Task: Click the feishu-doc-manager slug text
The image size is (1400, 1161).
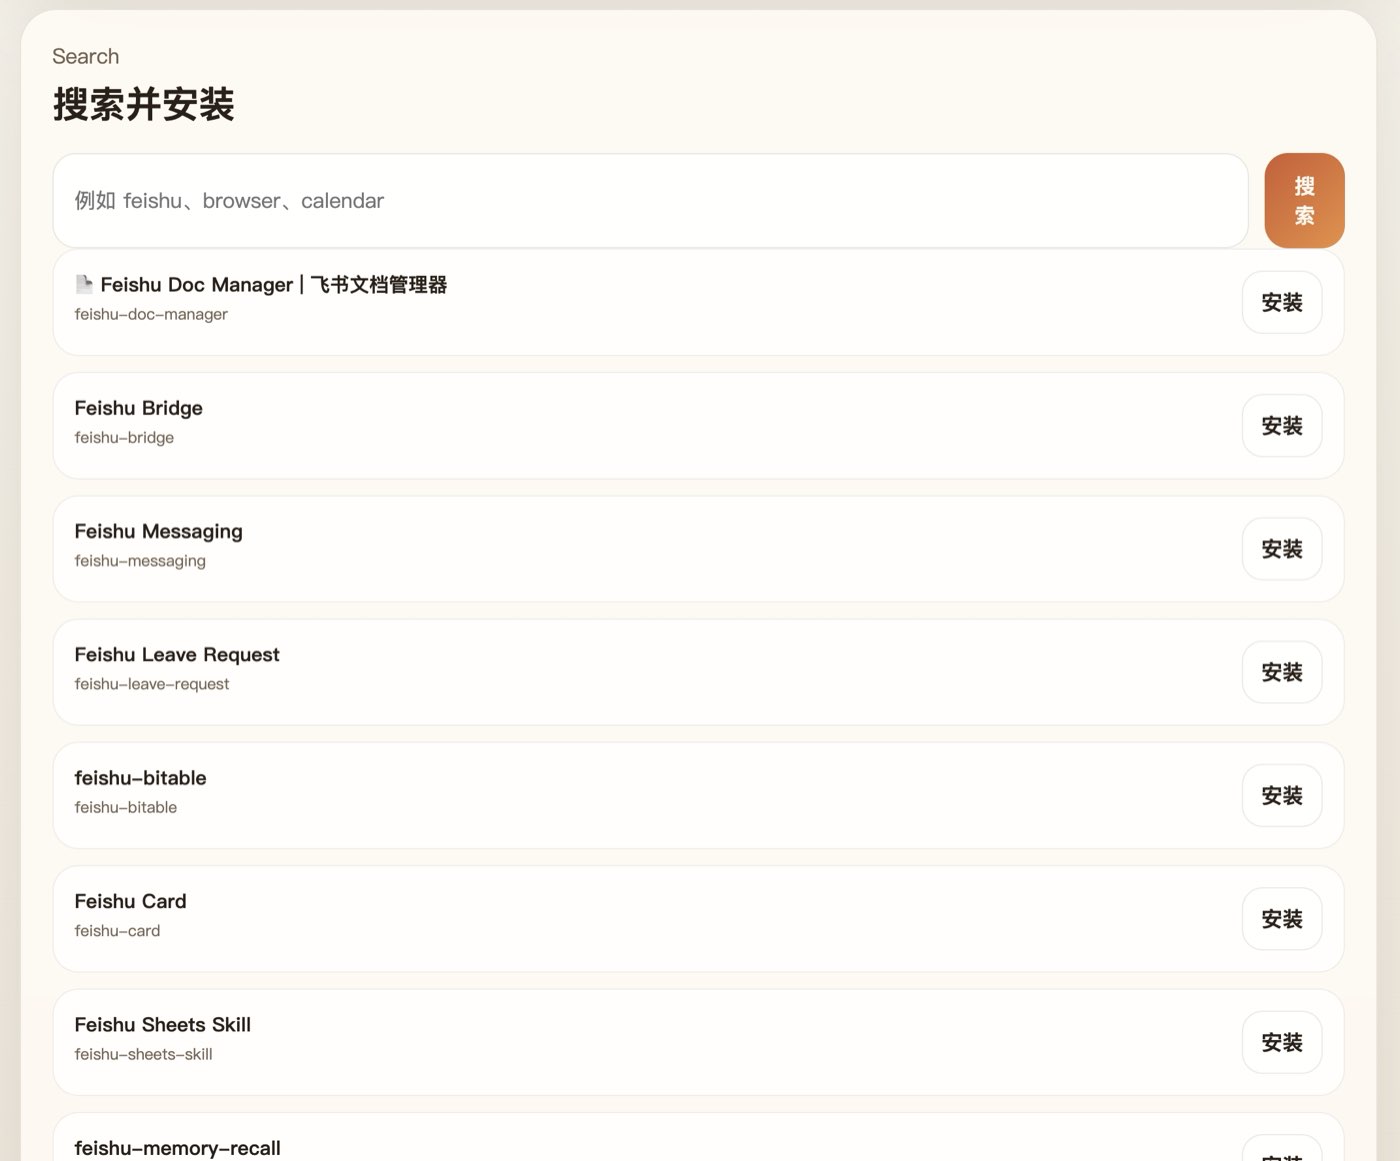Action: (x=151, y=314)
